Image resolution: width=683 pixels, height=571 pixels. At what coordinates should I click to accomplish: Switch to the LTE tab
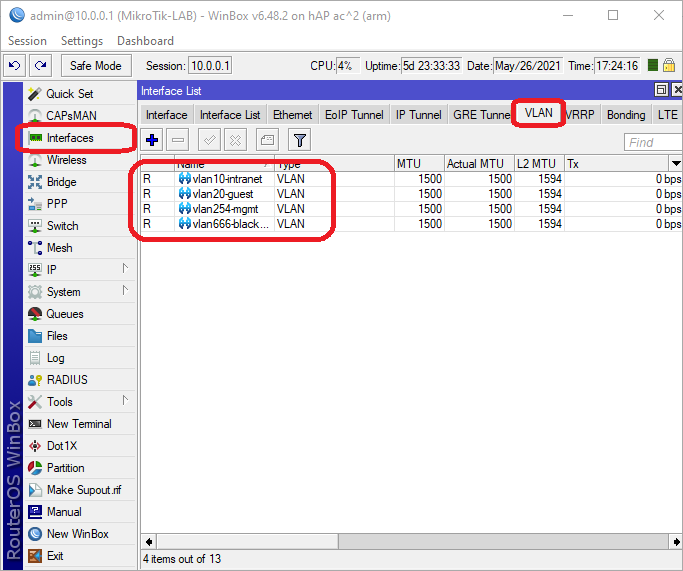(667, 115)
